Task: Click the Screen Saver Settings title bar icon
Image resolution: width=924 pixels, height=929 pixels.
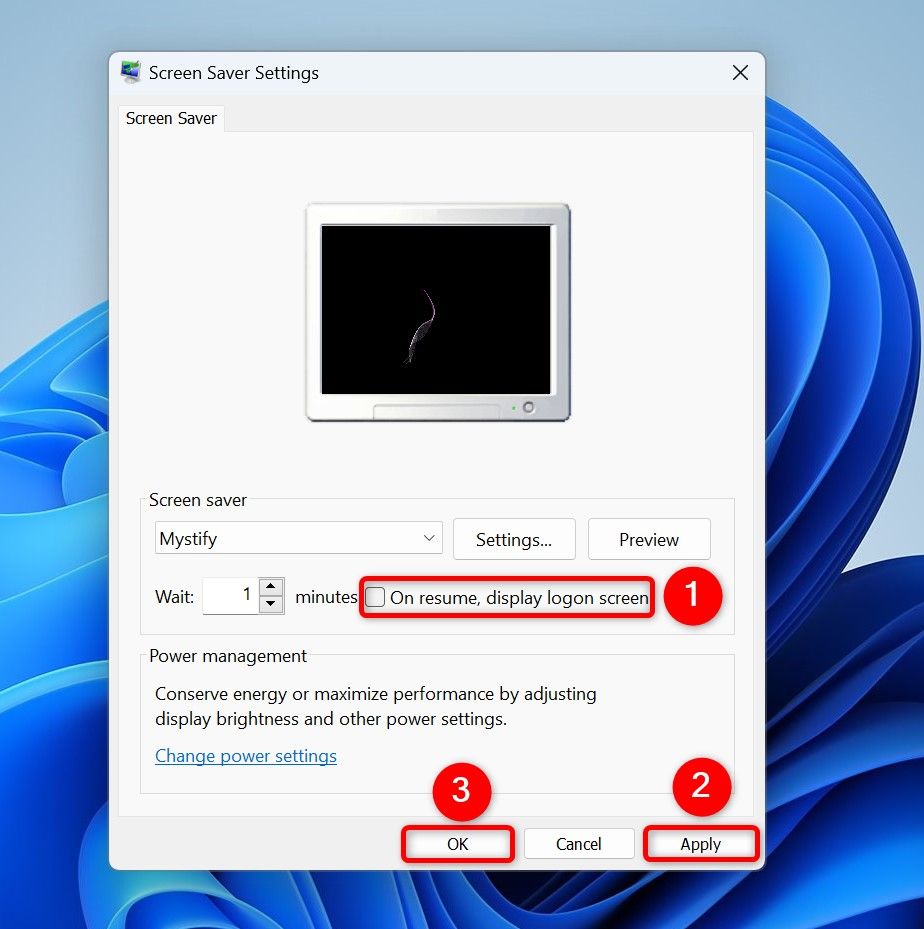Action: (131, 71)
